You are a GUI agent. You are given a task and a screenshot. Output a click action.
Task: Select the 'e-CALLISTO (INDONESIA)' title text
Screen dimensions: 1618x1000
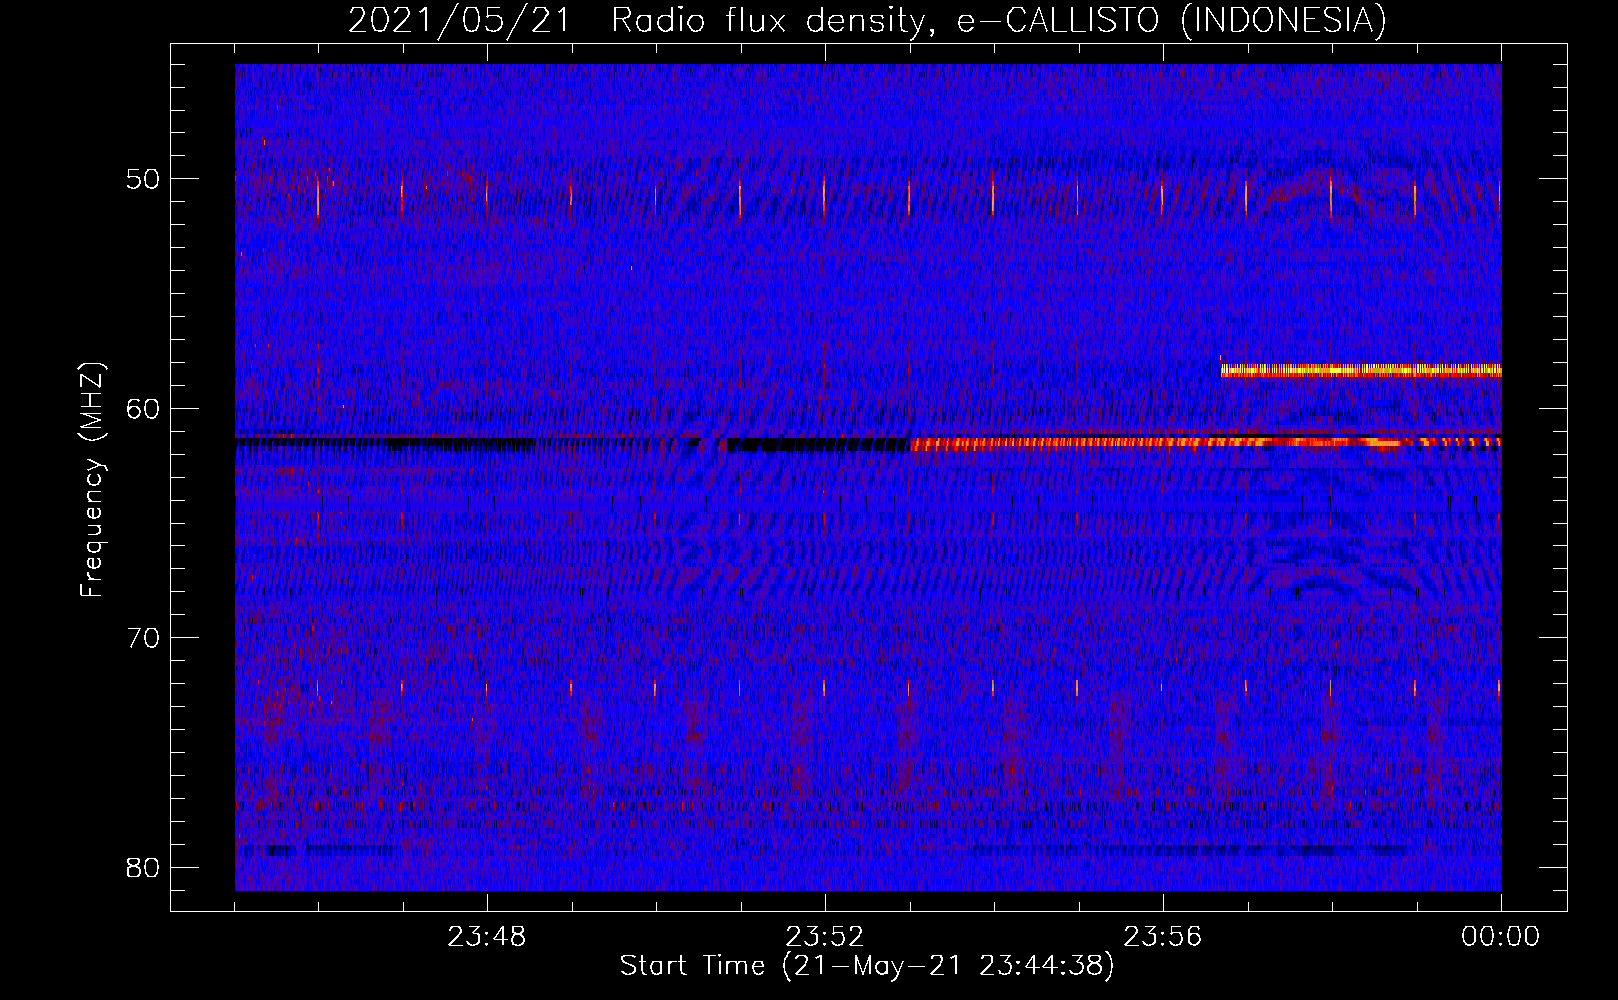point(1172,21)
